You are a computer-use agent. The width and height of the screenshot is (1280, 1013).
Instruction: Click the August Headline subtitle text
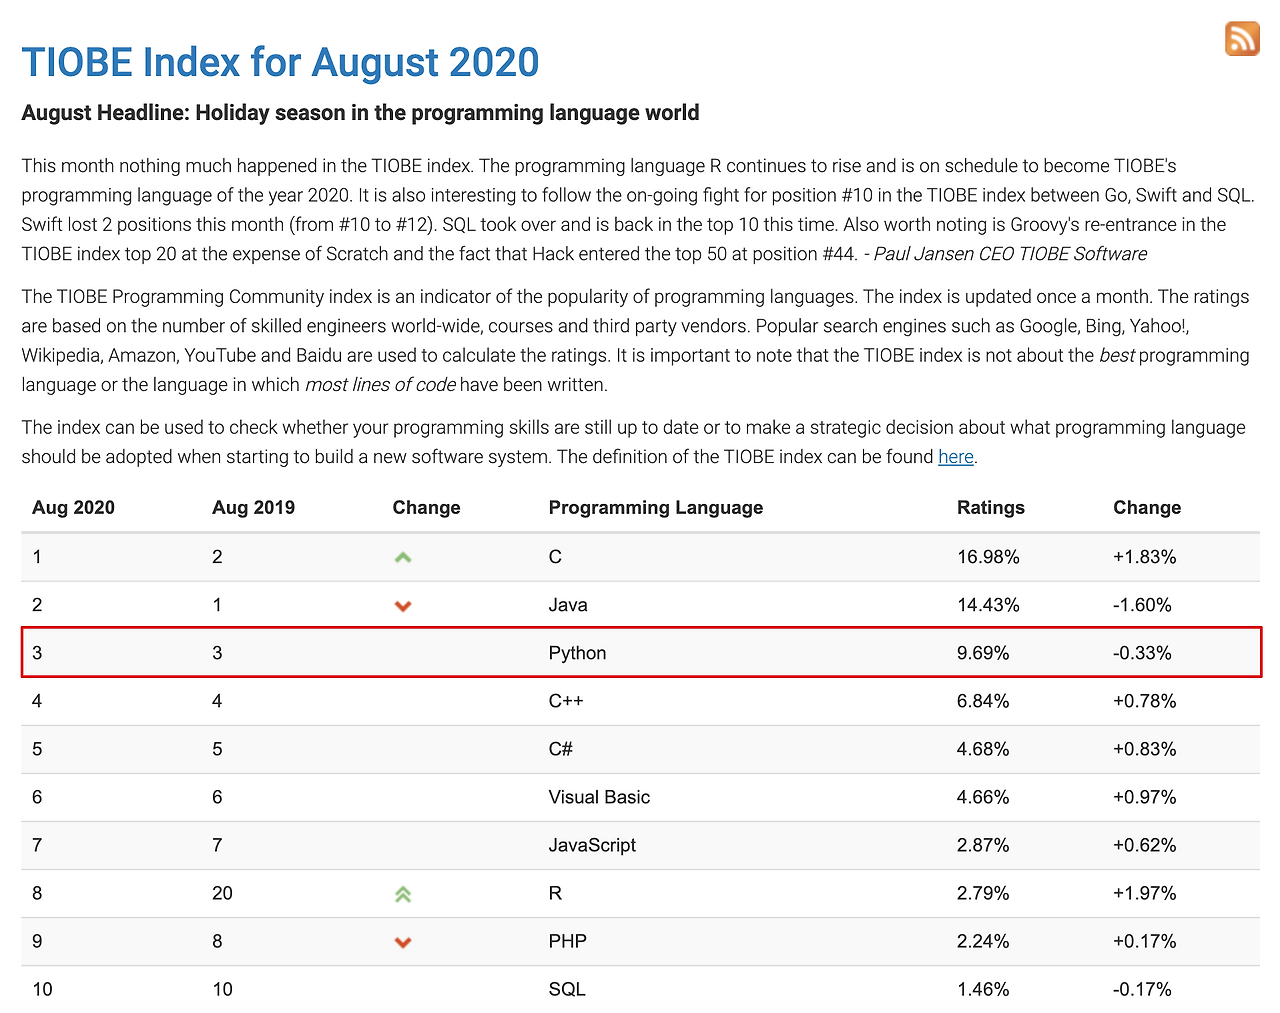point(360,113)
